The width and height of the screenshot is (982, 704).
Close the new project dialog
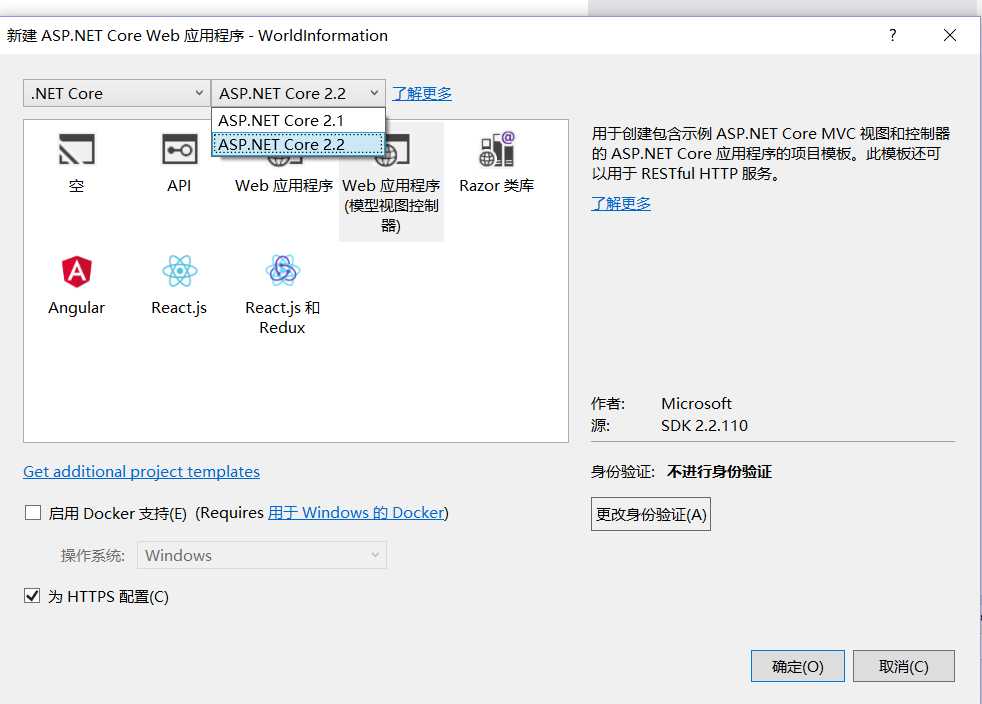pyautogui.click(x=949, y=35)
